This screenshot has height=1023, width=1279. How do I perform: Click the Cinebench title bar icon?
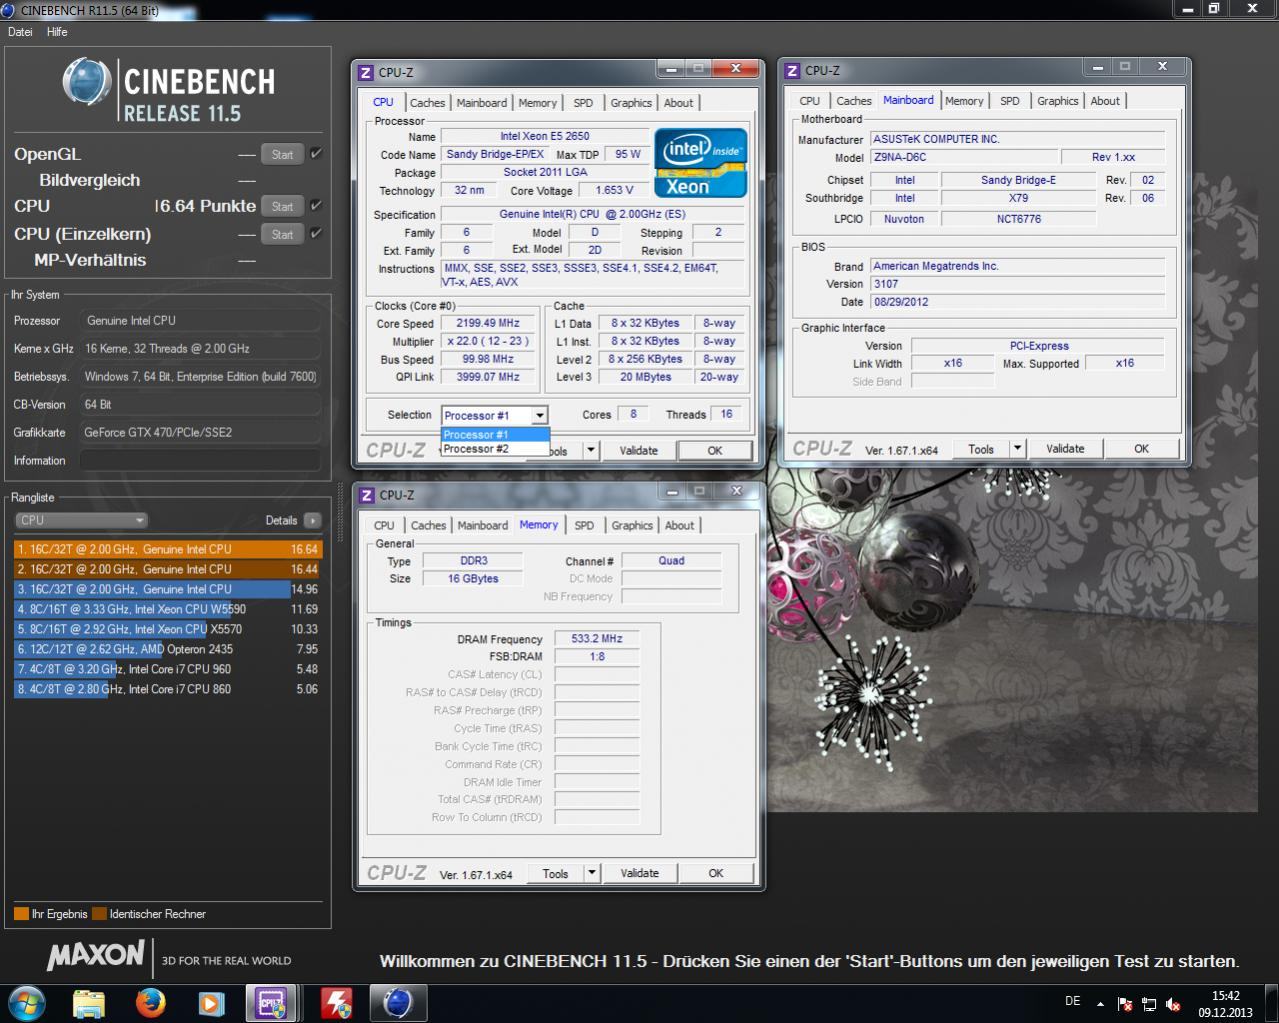tap(10, 9)
